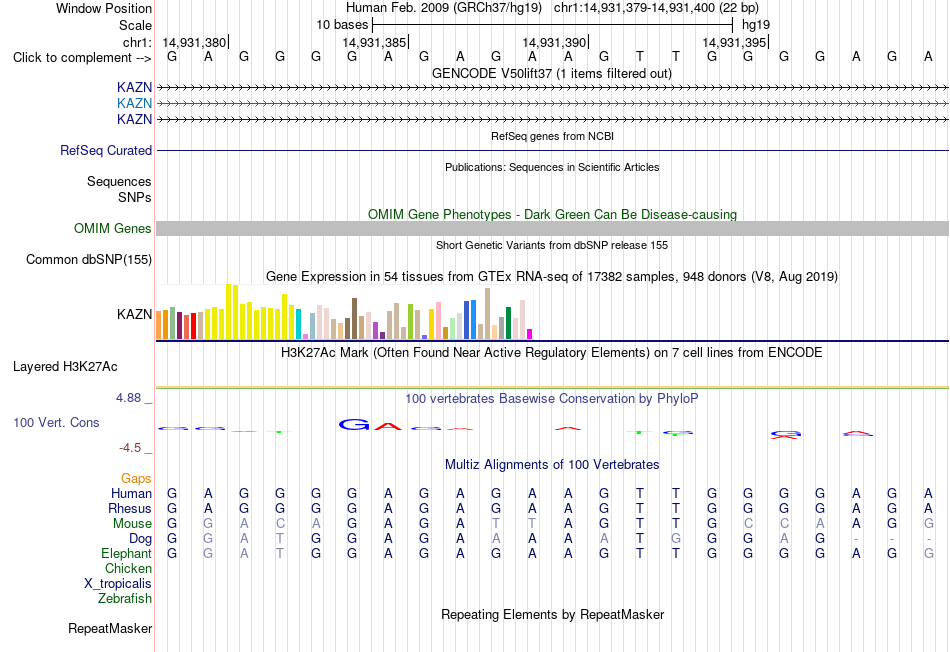Image resolution: width=950 pixels, height=652 pixels.
Task: Click the KAZN label beside the GTEx bar chart
Action: pos(135,314)
